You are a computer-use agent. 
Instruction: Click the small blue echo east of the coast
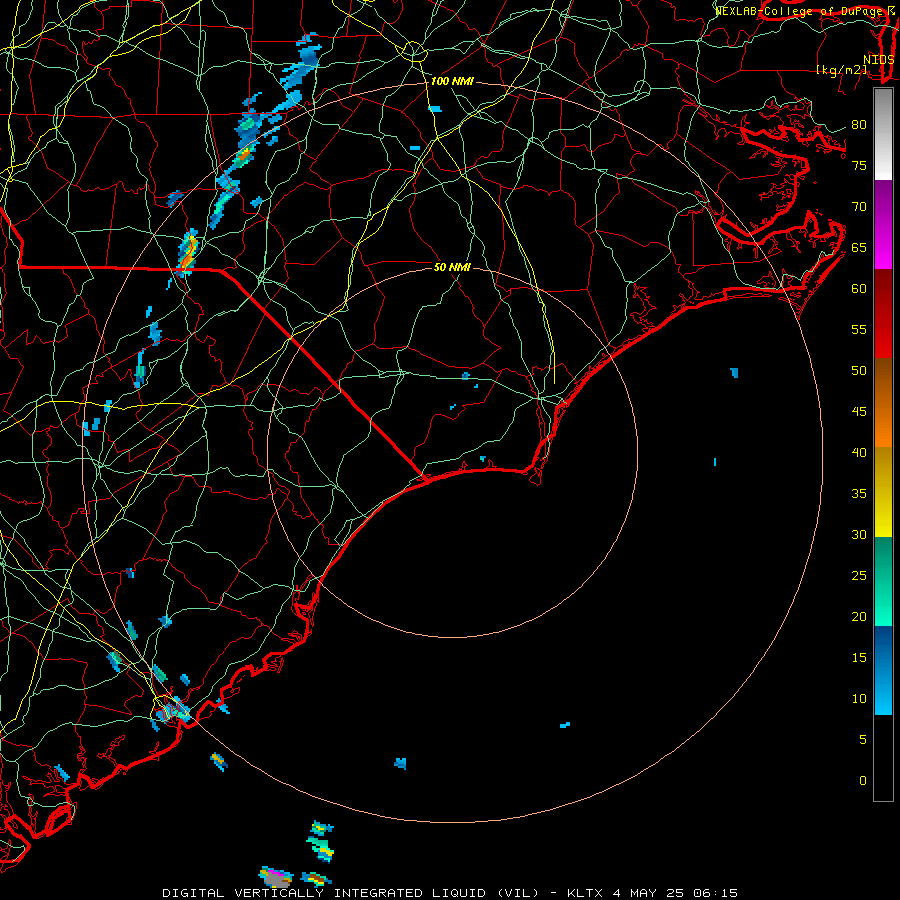coord(734,373)
